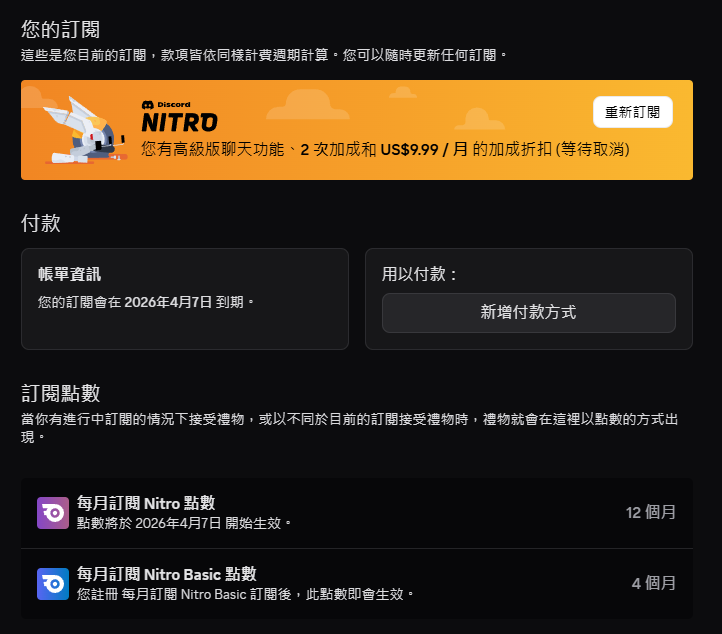The image size is (722, 634).
Task: Click the 付款 section heading
Action: tap(40, 222)
